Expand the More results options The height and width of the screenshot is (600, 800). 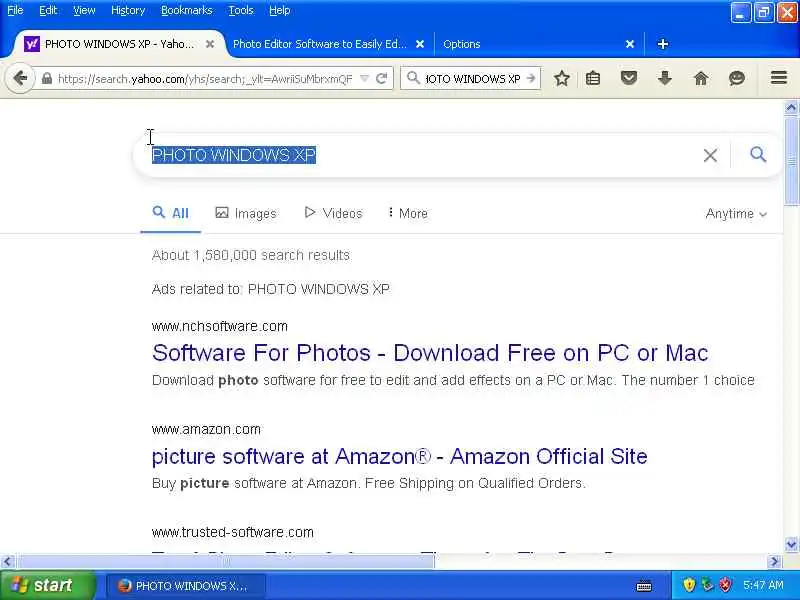pyautogui.click(x=407, y=213)
